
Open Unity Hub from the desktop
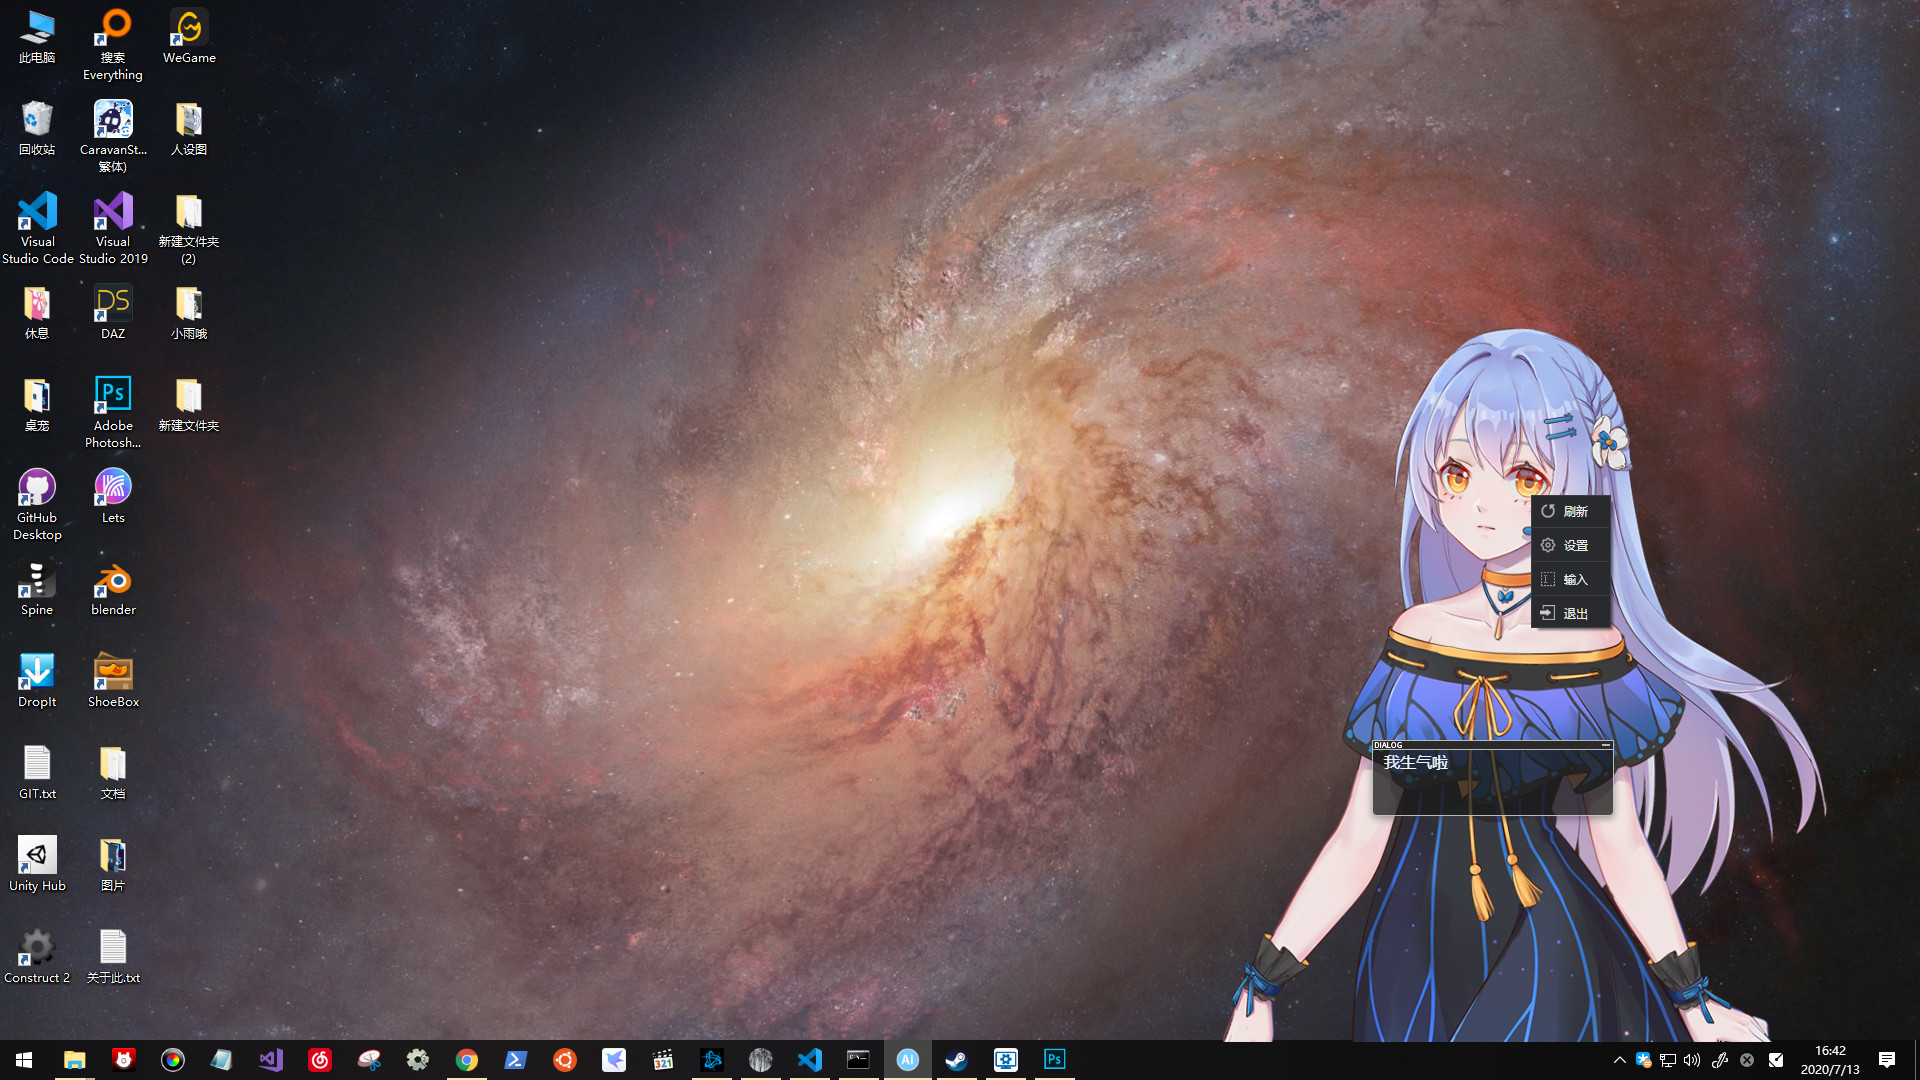(37, 855)
